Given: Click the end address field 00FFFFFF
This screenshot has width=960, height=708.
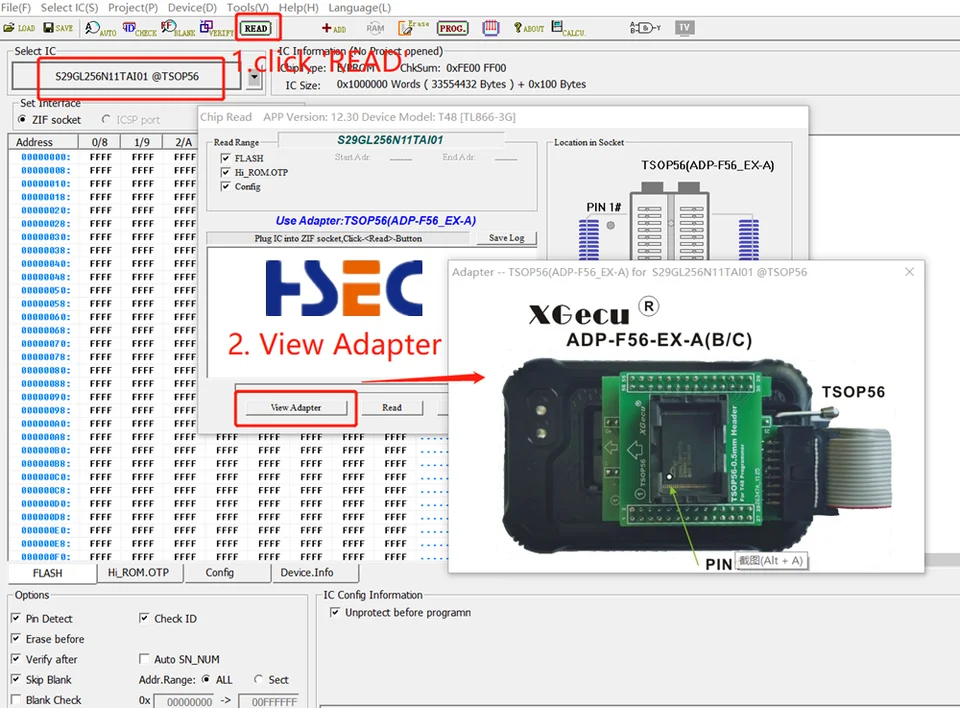Looking at the screenshot, I should click(x=268, y=701).
